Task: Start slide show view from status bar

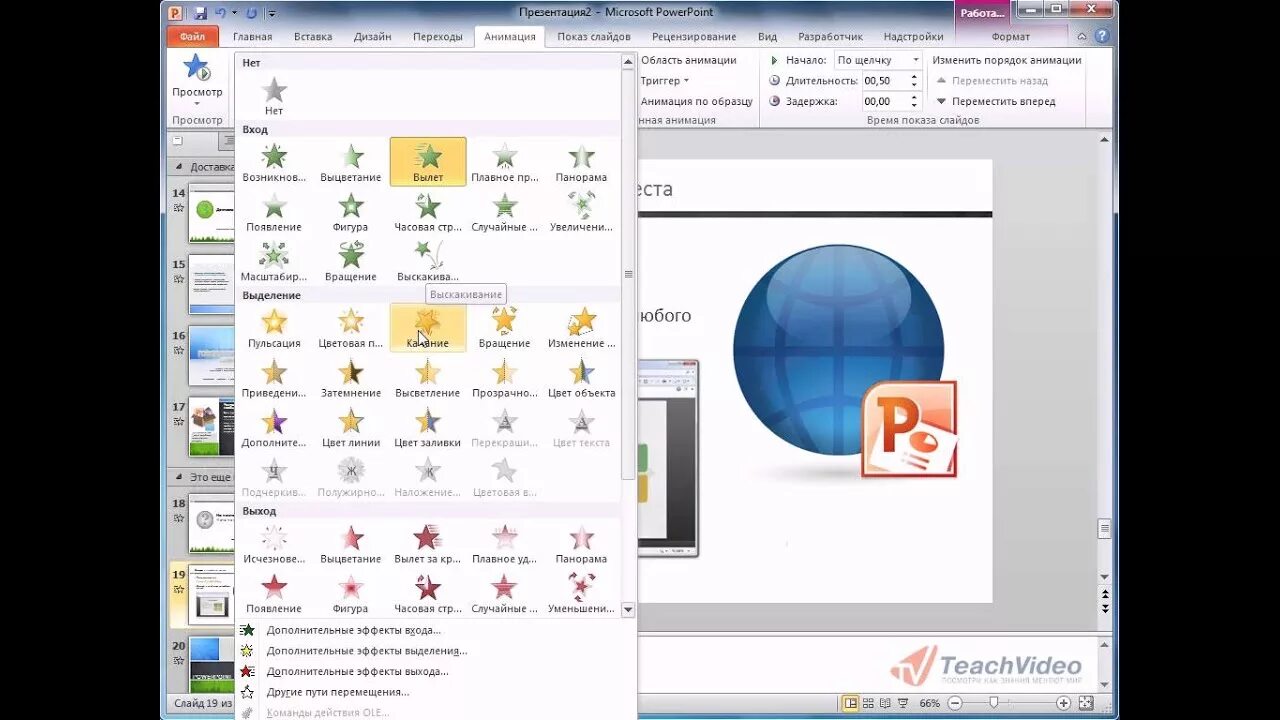Action: (903, 703)
